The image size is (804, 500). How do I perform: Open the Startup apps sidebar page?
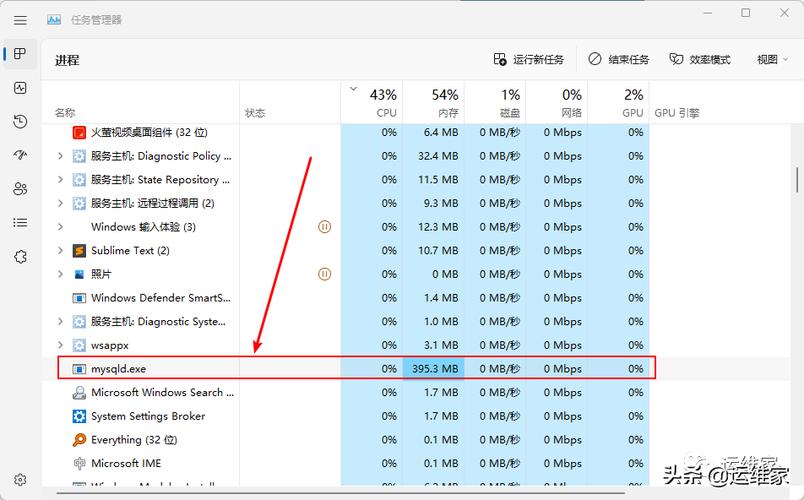pos(20,155)
